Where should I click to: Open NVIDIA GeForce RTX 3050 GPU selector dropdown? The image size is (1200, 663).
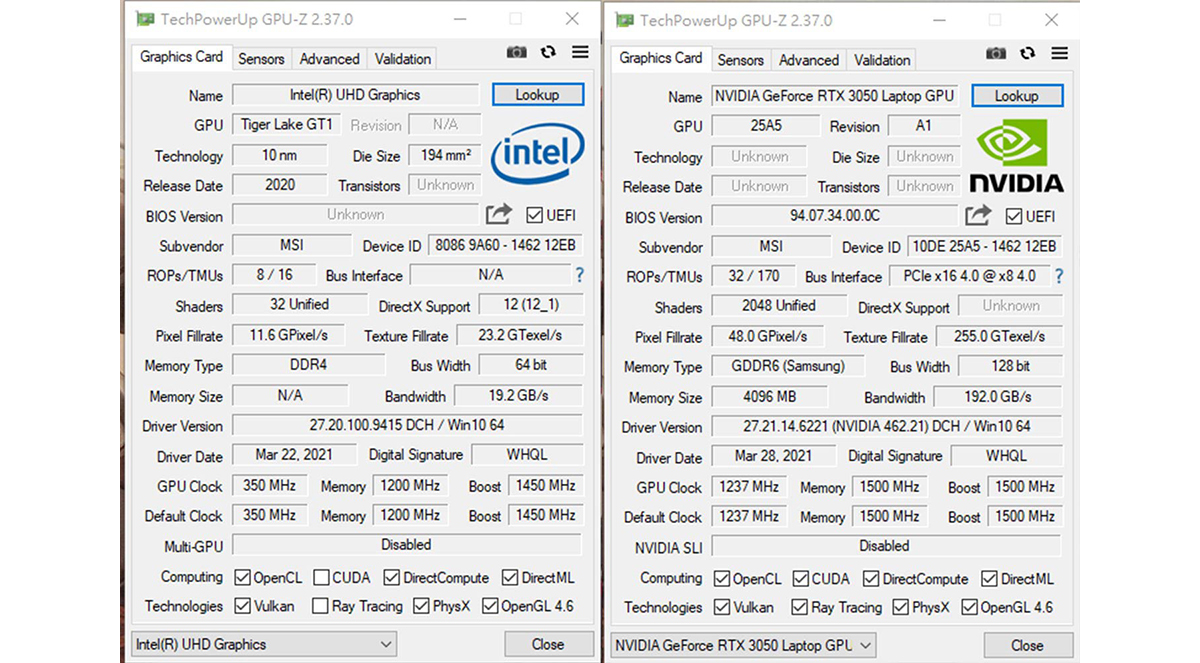tap(743, 645)
